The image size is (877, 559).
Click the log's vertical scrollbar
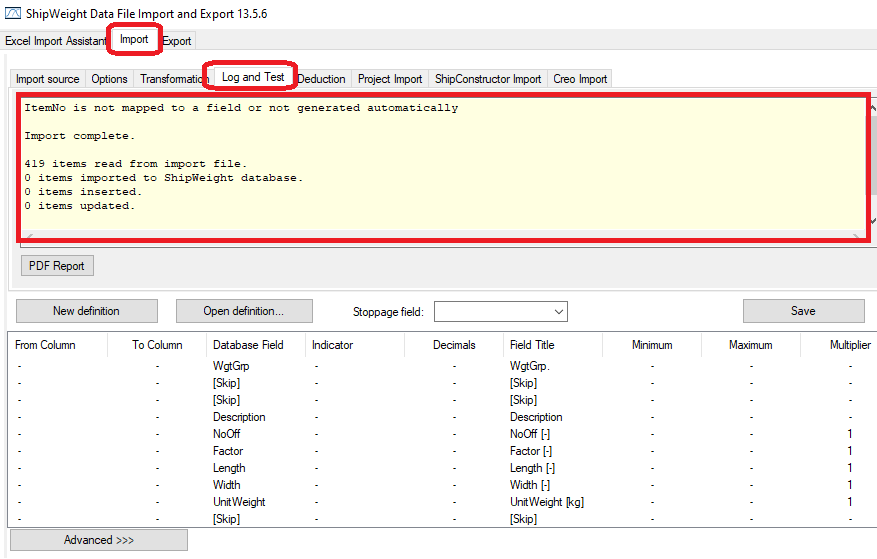tap(872, 162)
